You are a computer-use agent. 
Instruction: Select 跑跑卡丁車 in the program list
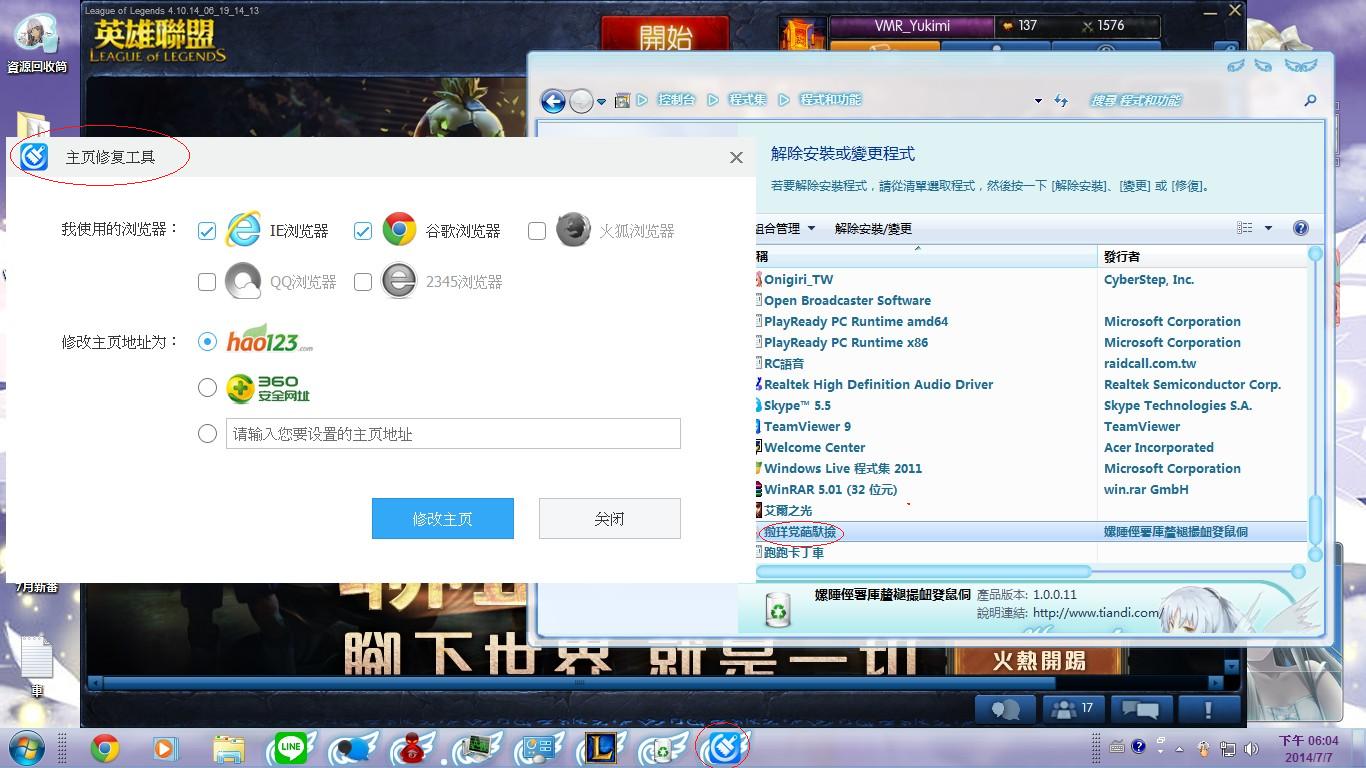794,552
